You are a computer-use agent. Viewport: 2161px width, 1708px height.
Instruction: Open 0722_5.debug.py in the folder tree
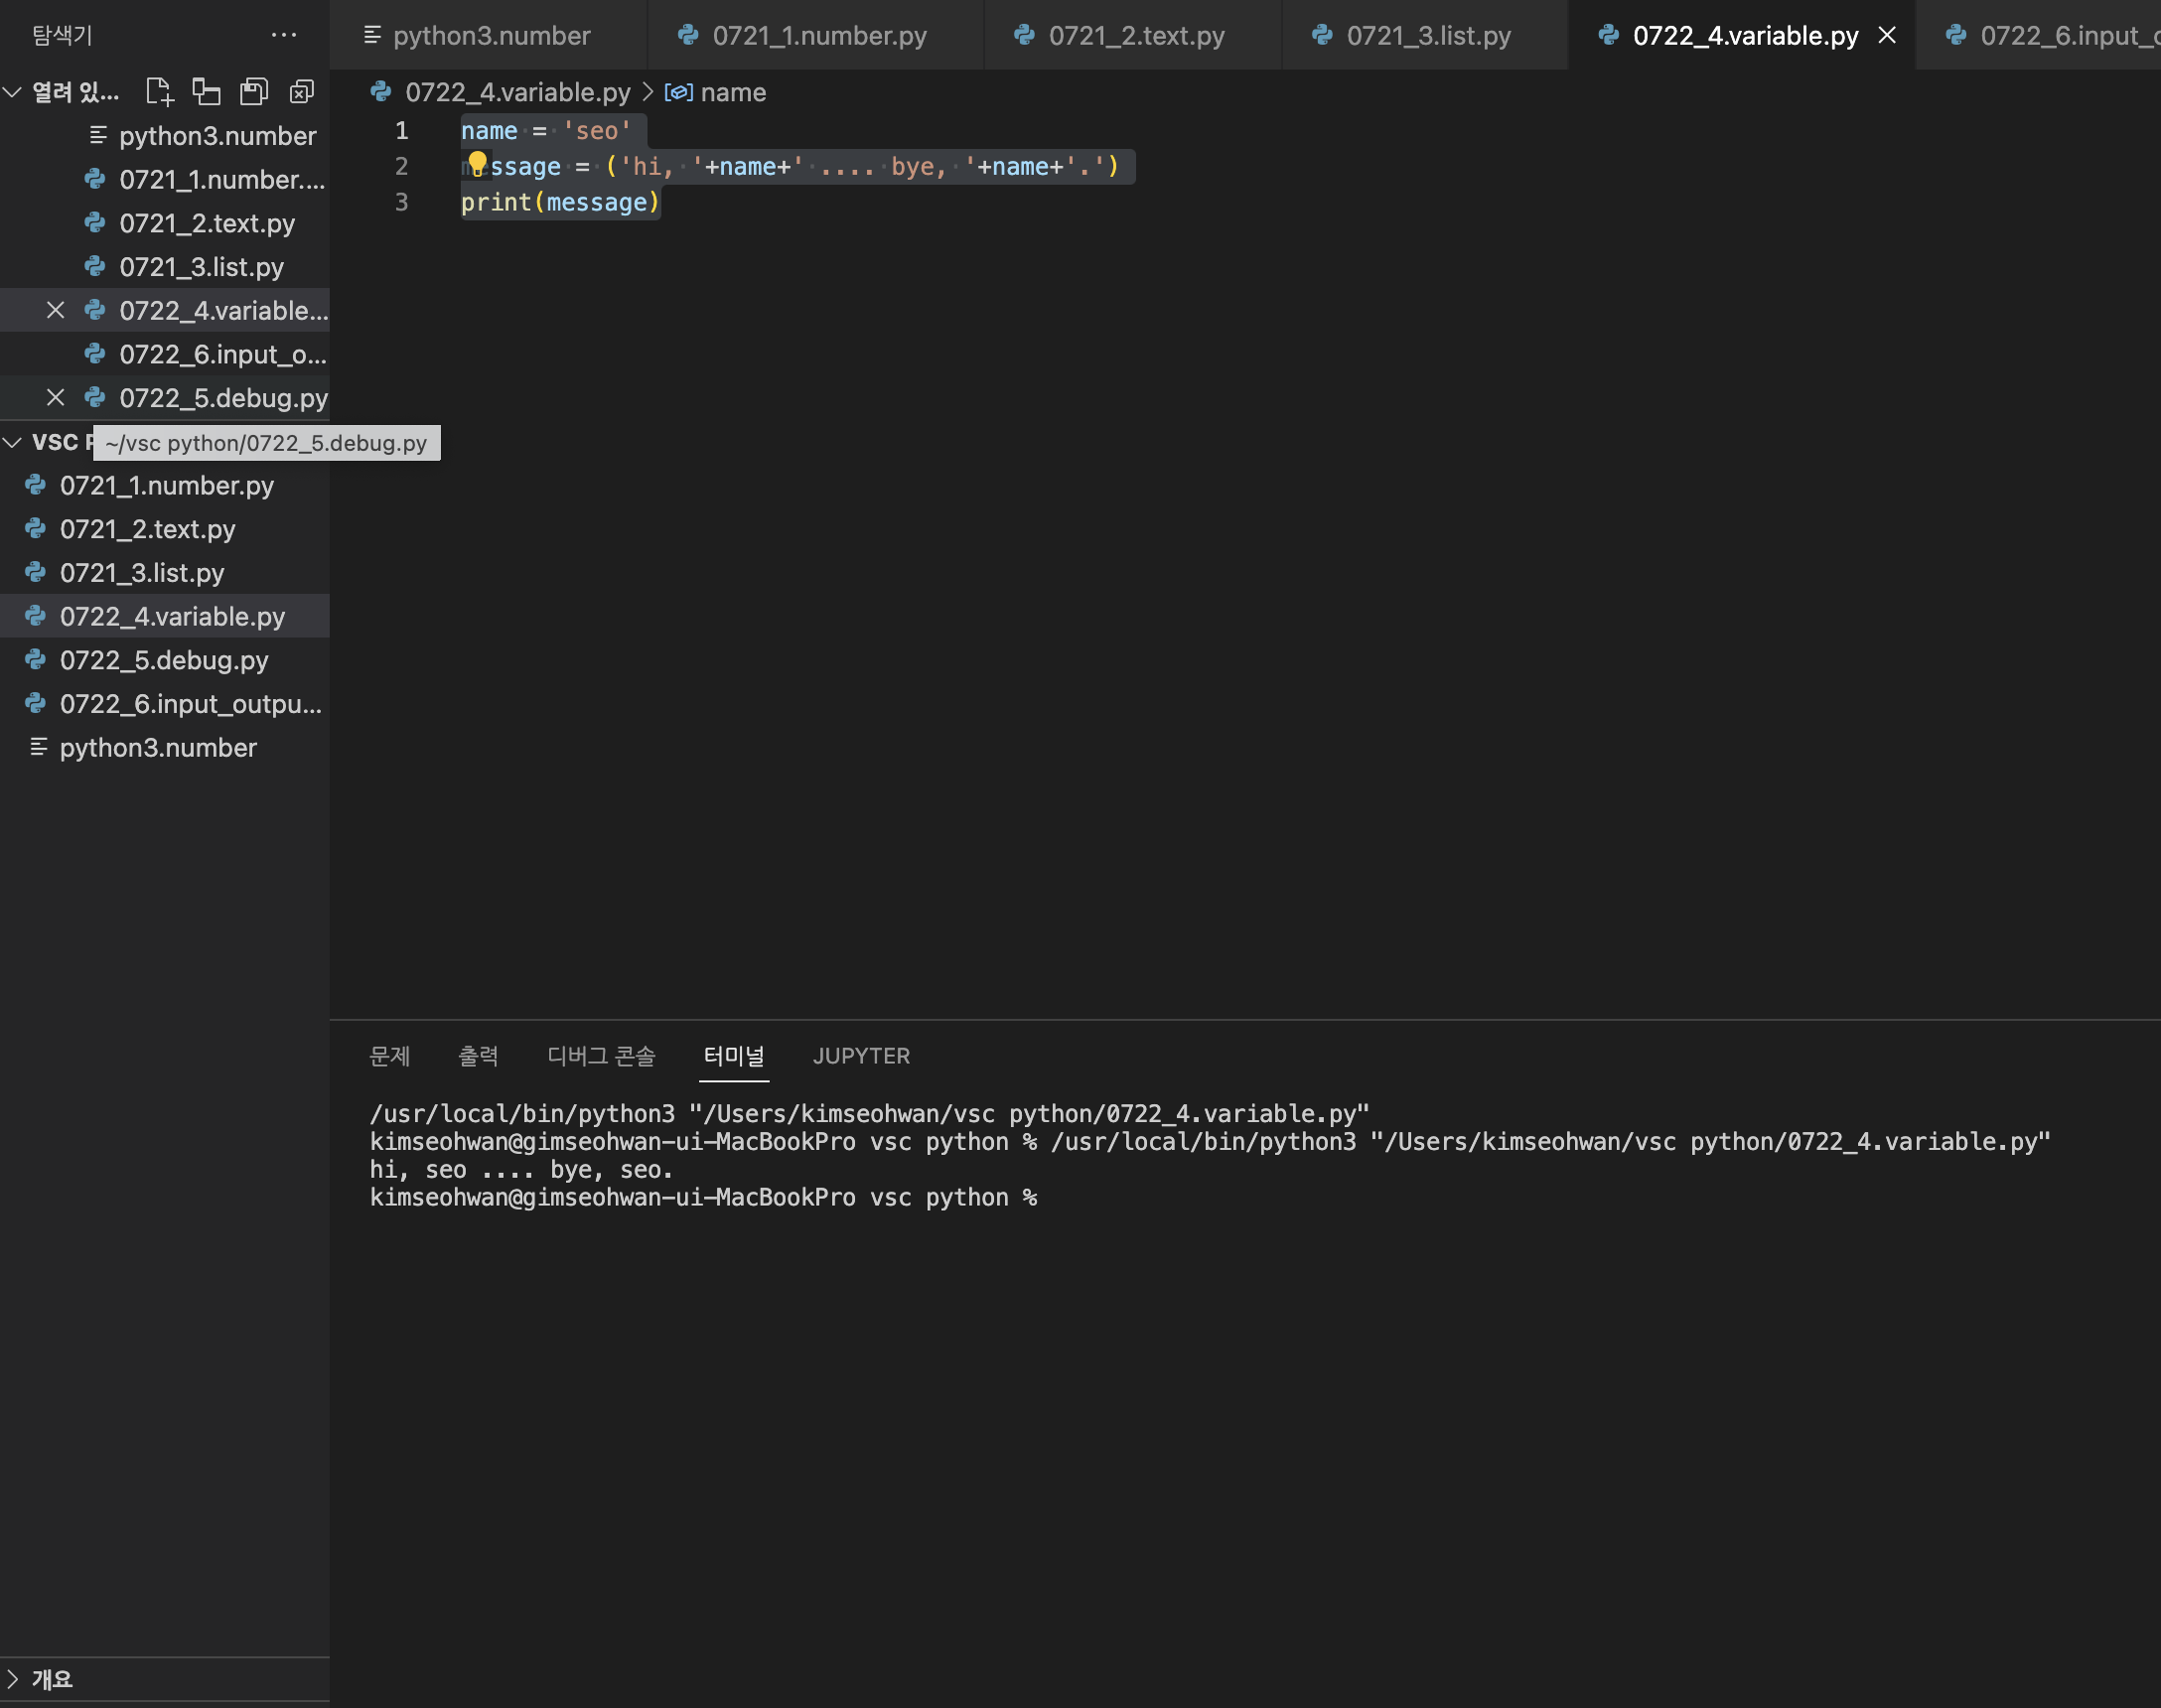pos(164,660)
